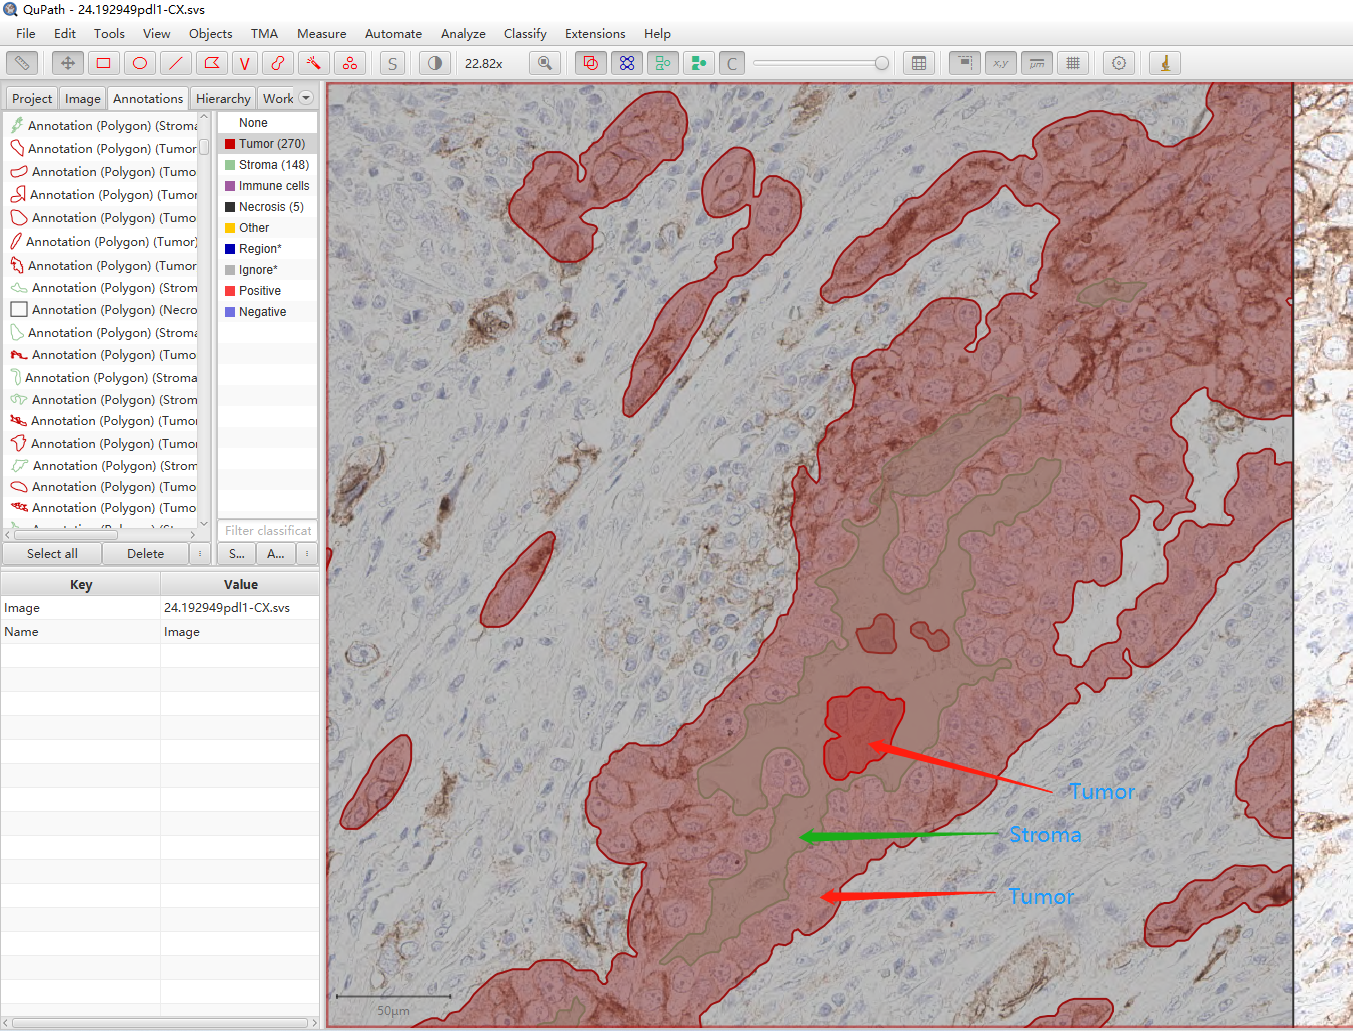Open Preferences gear button
The width and height of the screenshot is (1353, 1031).
(1119, 63)
